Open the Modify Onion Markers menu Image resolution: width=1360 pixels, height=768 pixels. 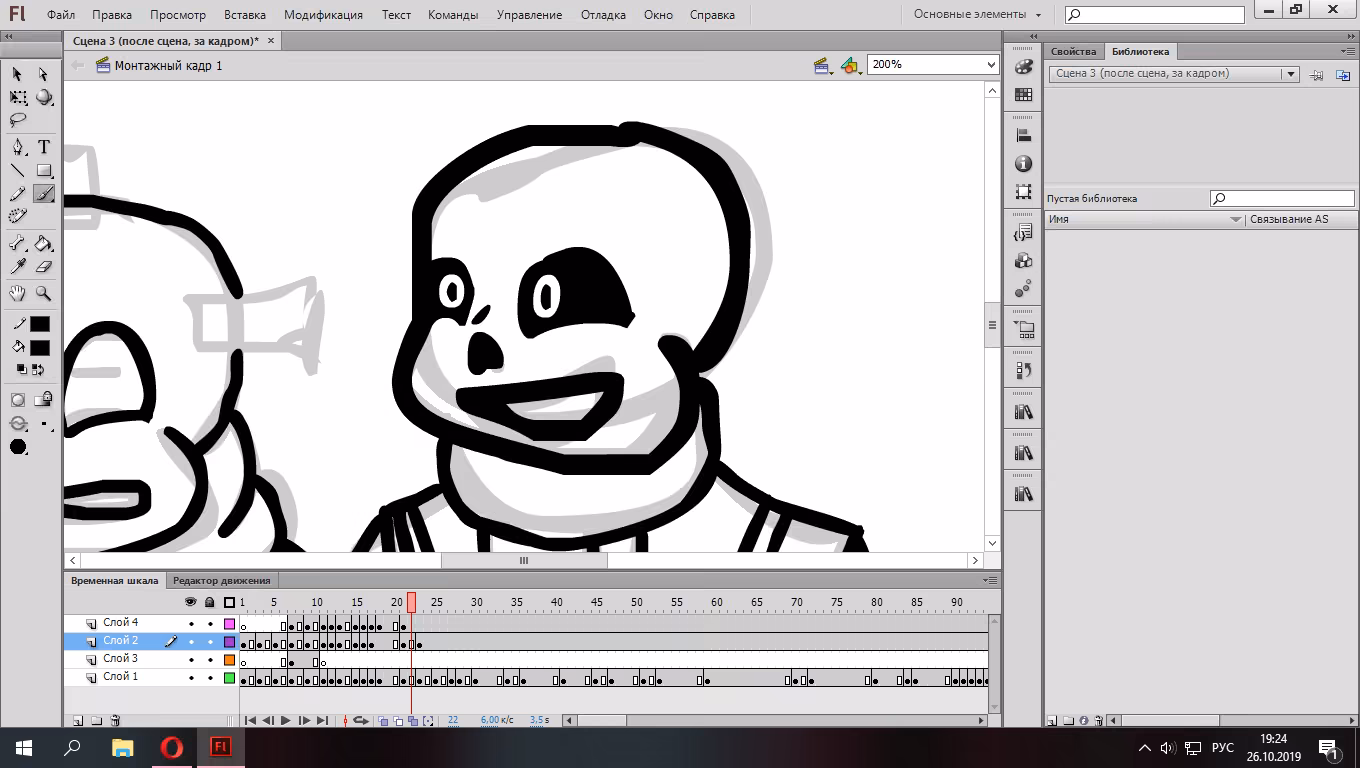(428, 720)
